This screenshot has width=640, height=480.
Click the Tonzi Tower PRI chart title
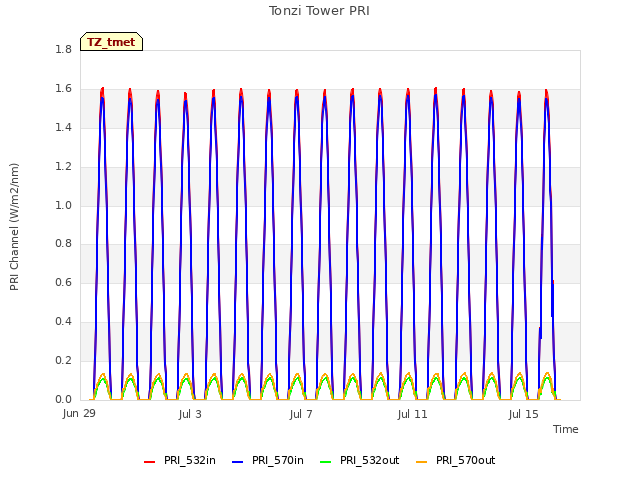pyautogui.click(x=319, y=11)
